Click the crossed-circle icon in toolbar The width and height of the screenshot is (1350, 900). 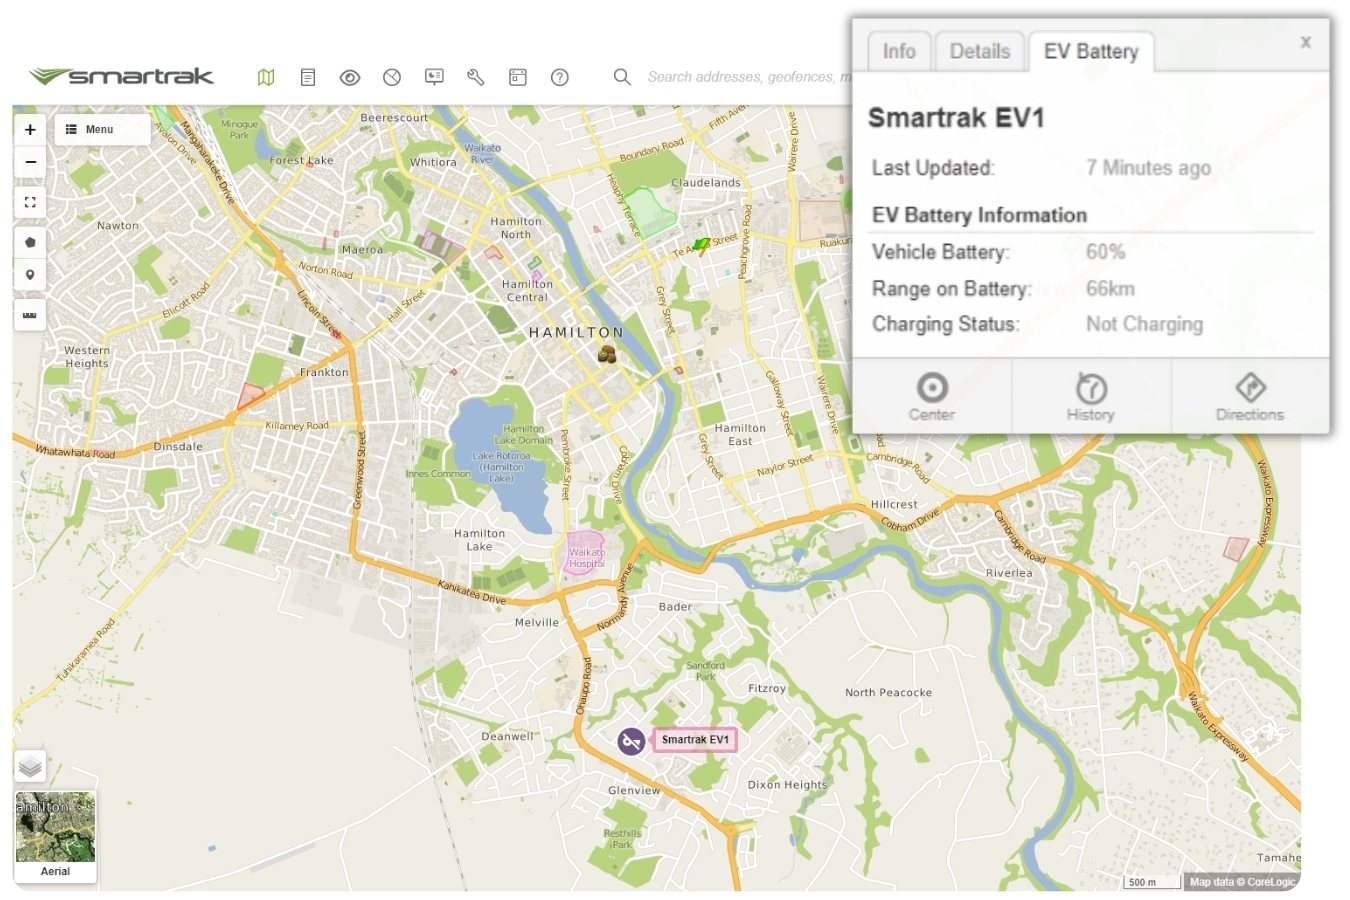(392, 77)
